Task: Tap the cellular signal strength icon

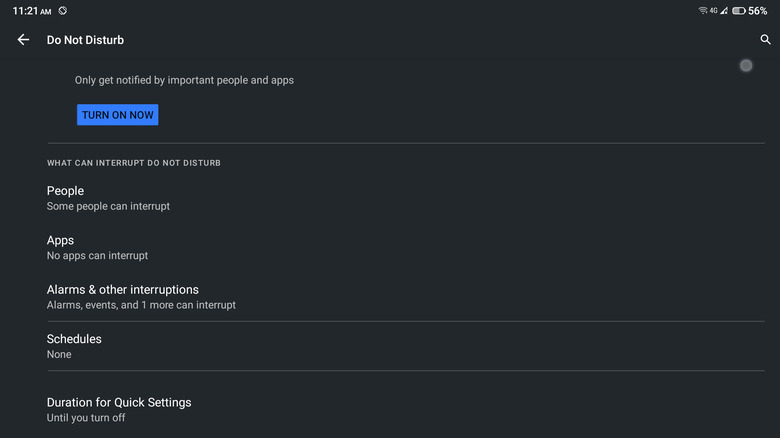Action: [724, 11]
